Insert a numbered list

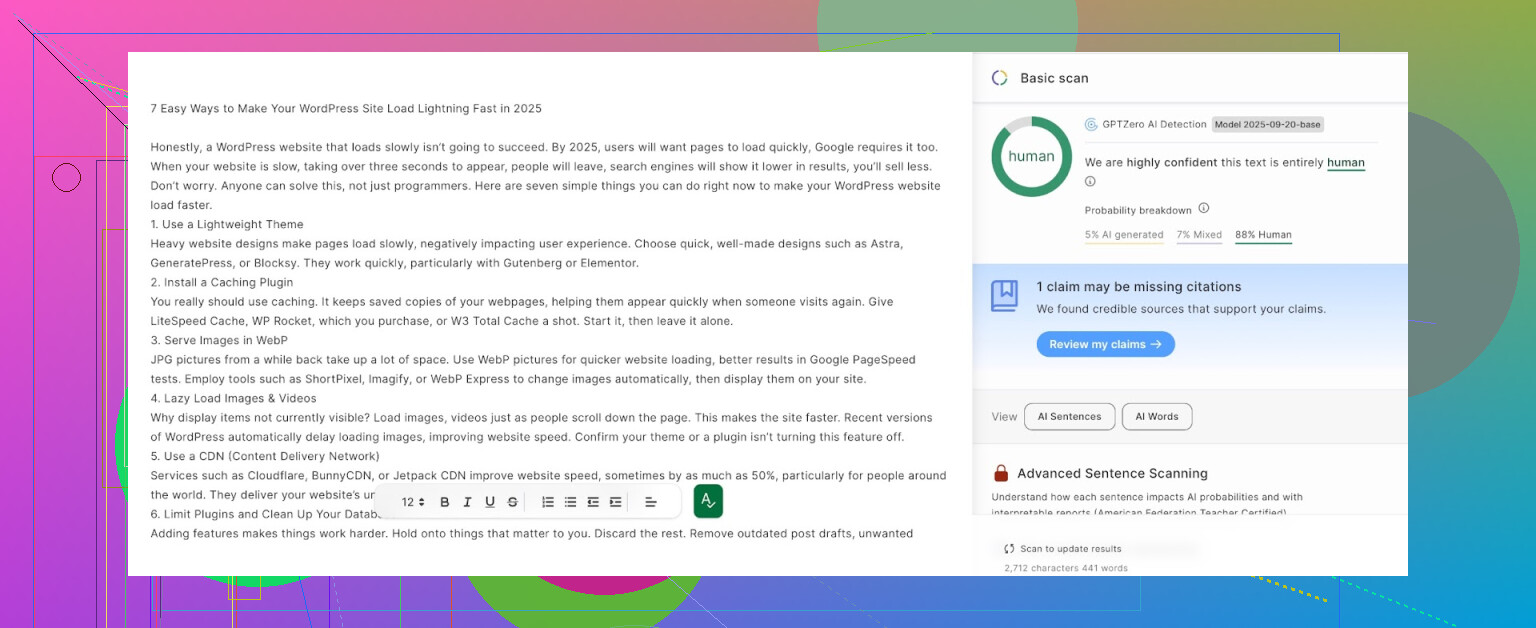pos(548,502)
